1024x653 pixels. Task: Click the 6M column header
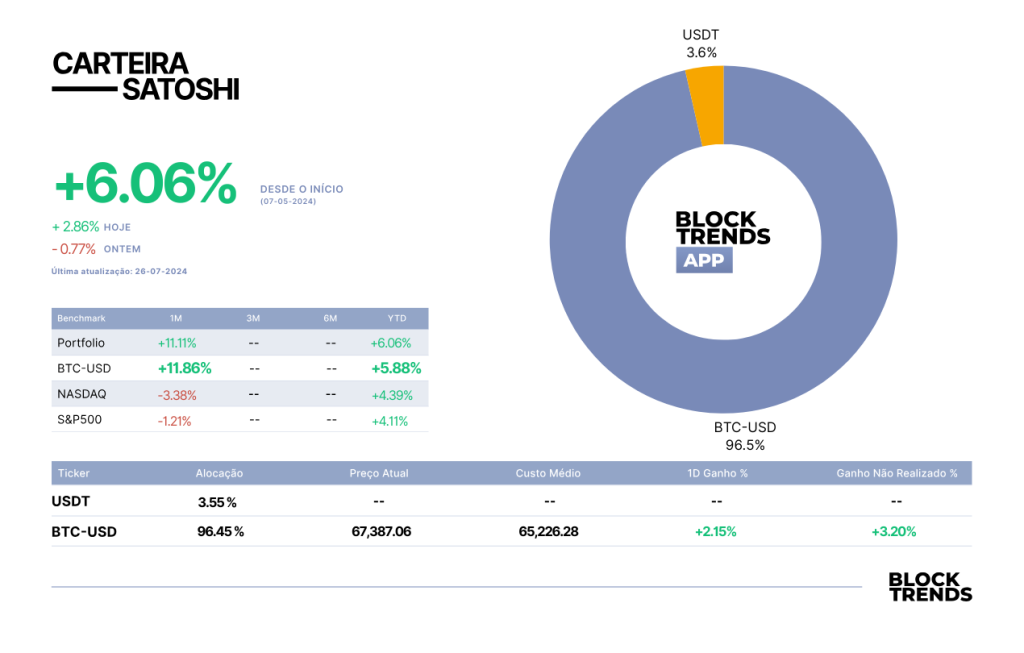(330, 319)
